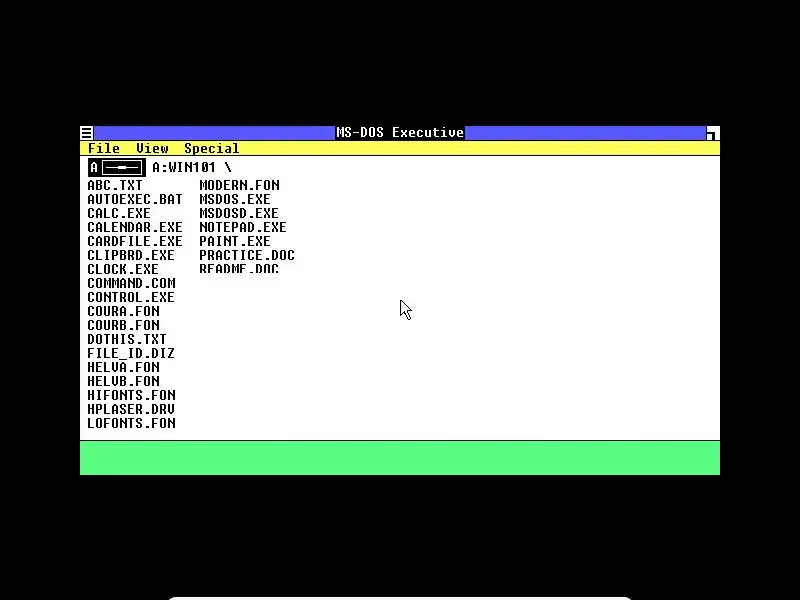
Task: Select MSDOS.EXE
Action: (235, 199)
